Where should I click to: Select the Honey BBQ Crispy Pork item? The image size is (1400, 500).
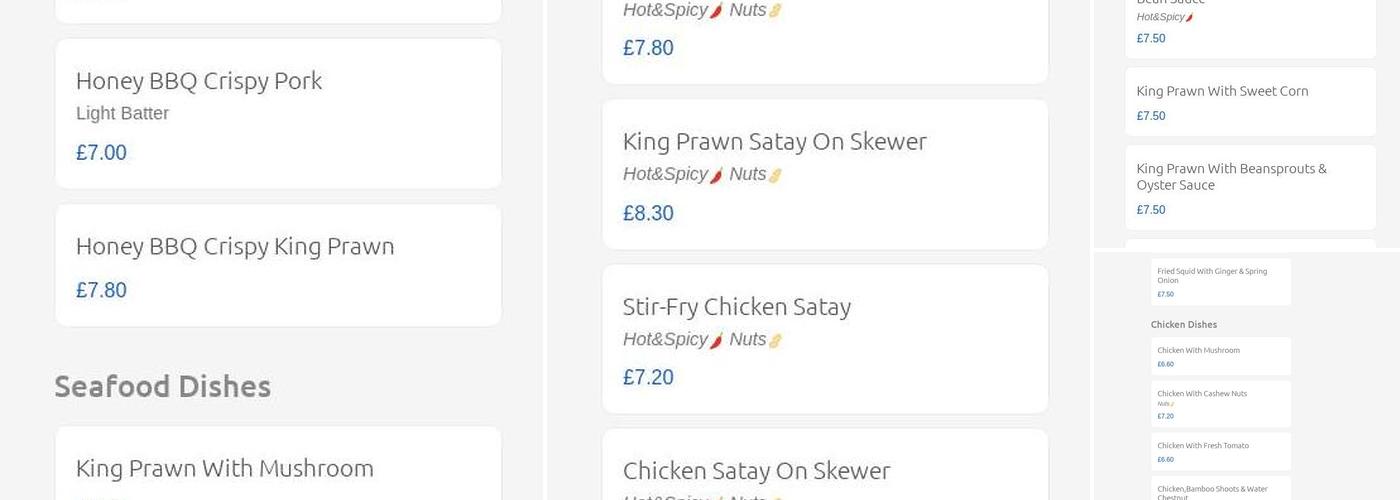pos(199,81)
